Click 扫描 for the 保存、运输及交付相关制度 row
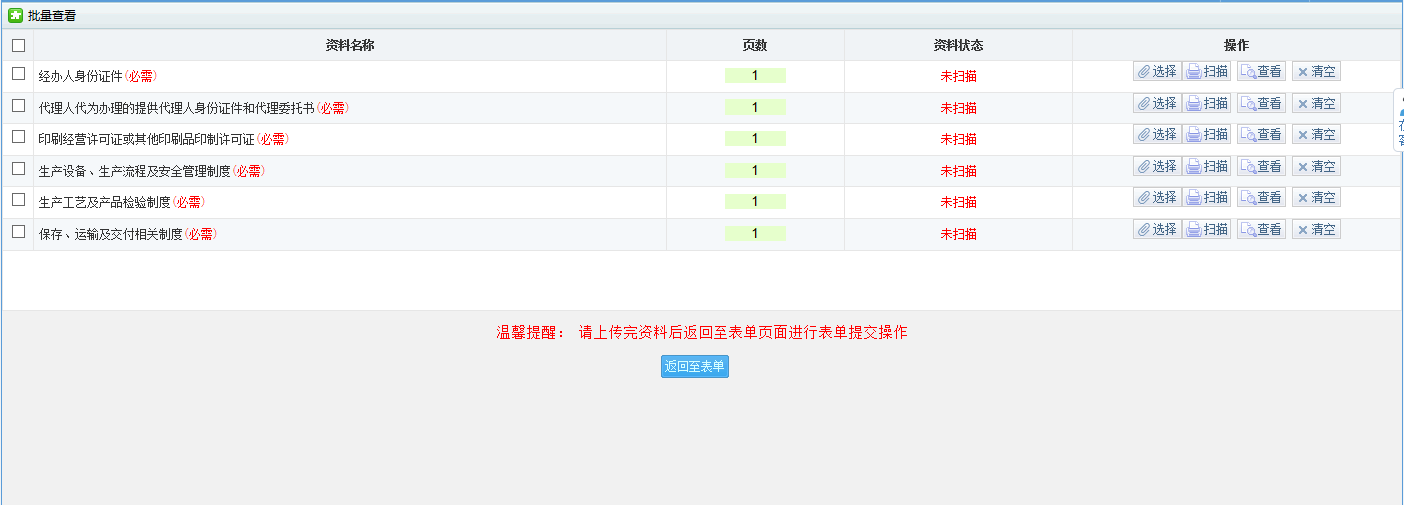 [x=1207, y=230]
